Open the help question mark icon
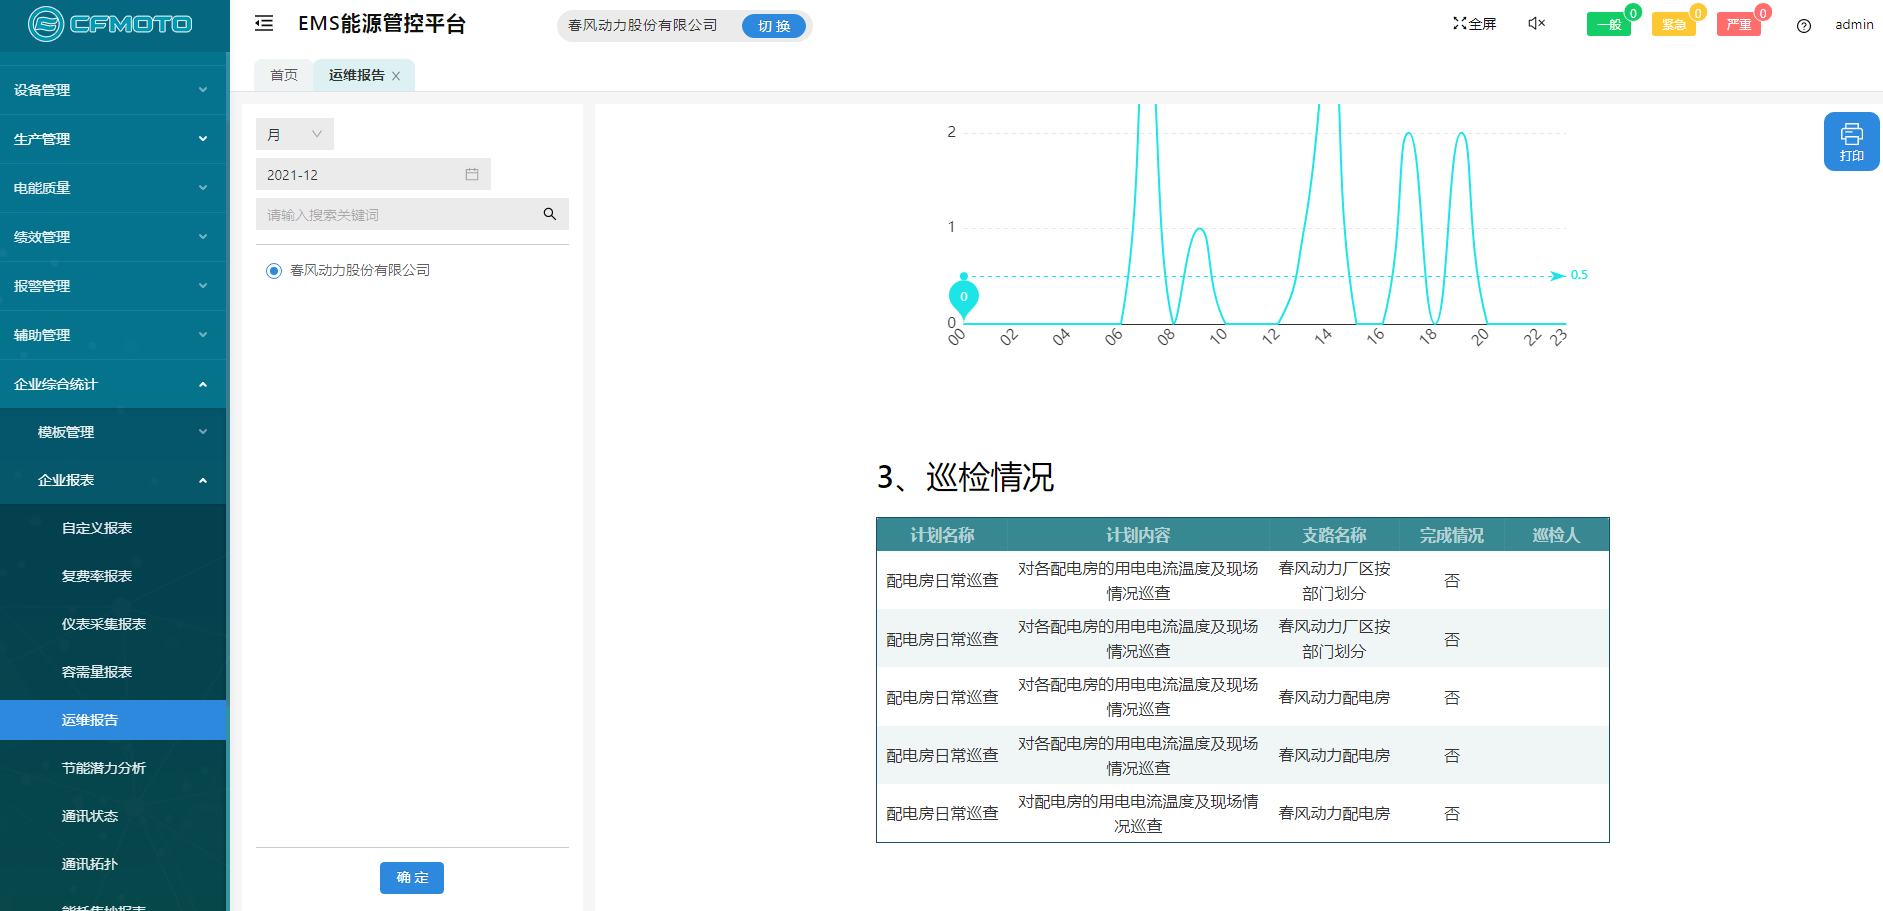Viewport: 1883px width, 911px height. 1803,26
